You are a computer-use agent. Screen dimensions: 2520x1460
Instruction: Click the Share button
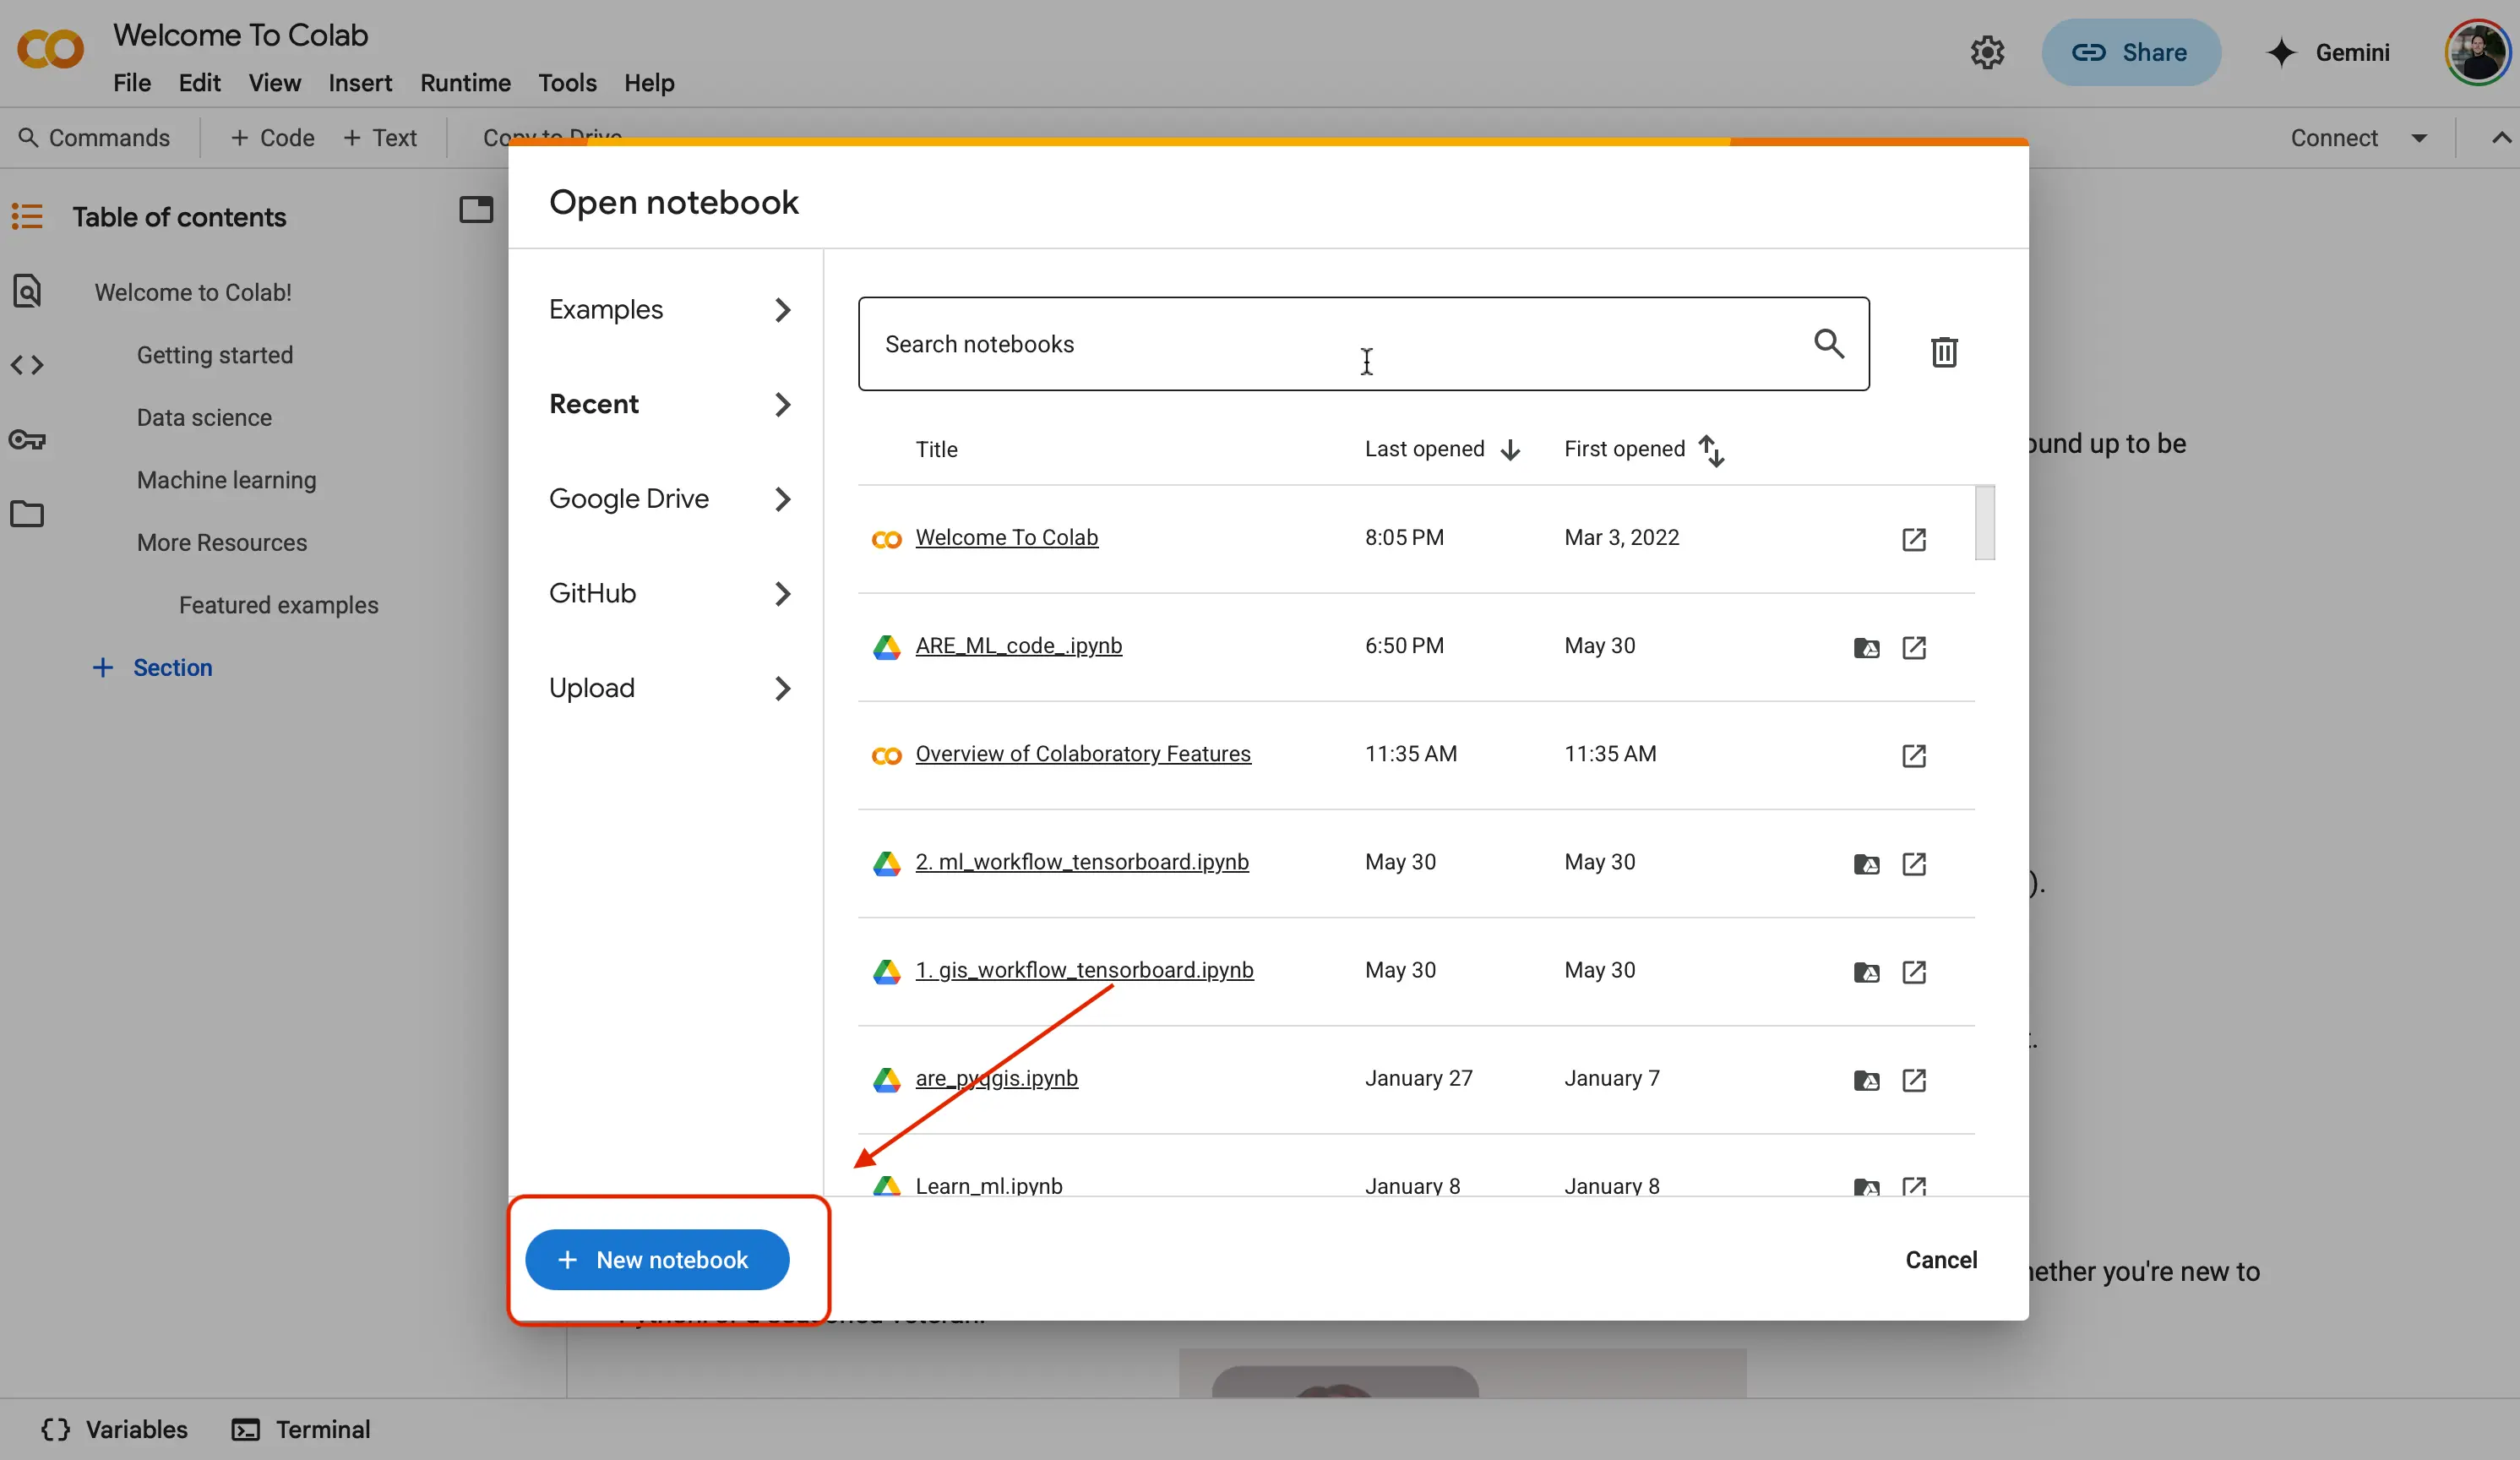click(x=2131, y=52)
